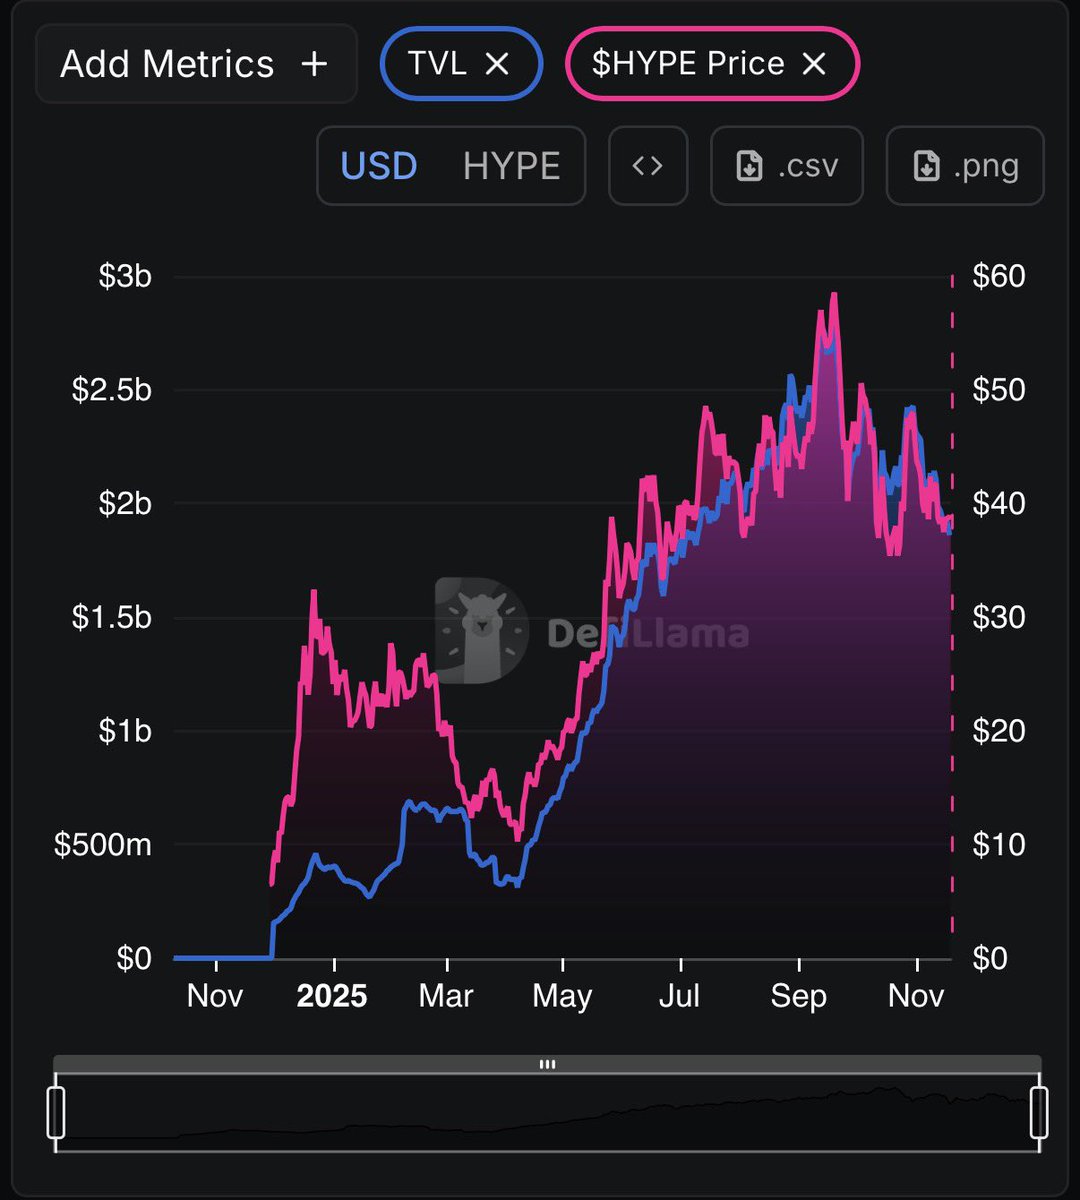This screenshot has width=1080, height=1200.
Task: Click the $HYPE Price chip label
Action: point(688,64)
